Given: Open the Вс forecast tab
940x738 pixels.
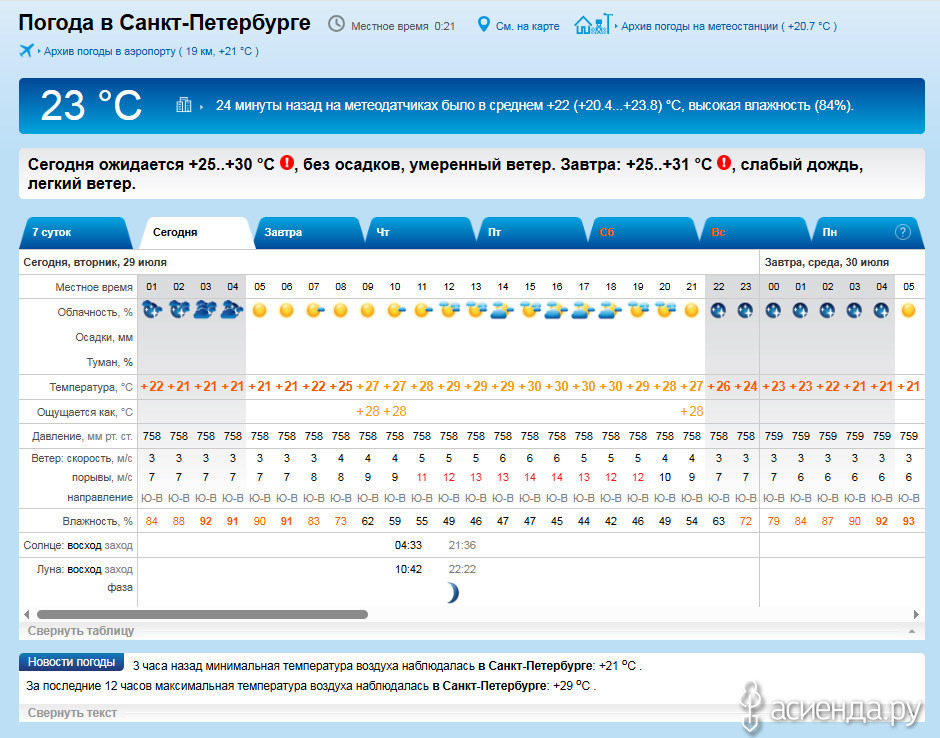Looking at the screenshot, I should pos(753,232).
